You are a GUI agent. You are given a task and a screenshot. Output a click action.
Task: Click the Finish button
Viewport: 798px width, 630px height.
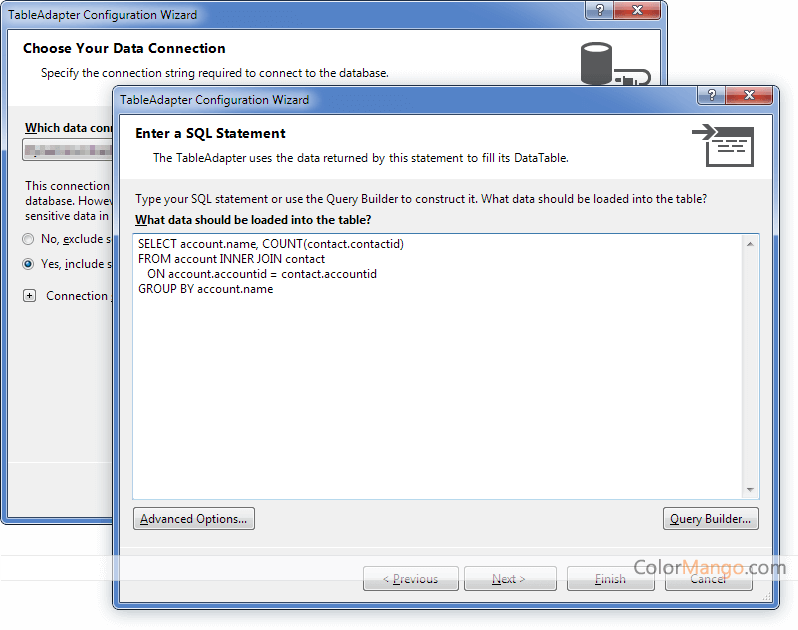pyautogui.click(x=611, y=579)
